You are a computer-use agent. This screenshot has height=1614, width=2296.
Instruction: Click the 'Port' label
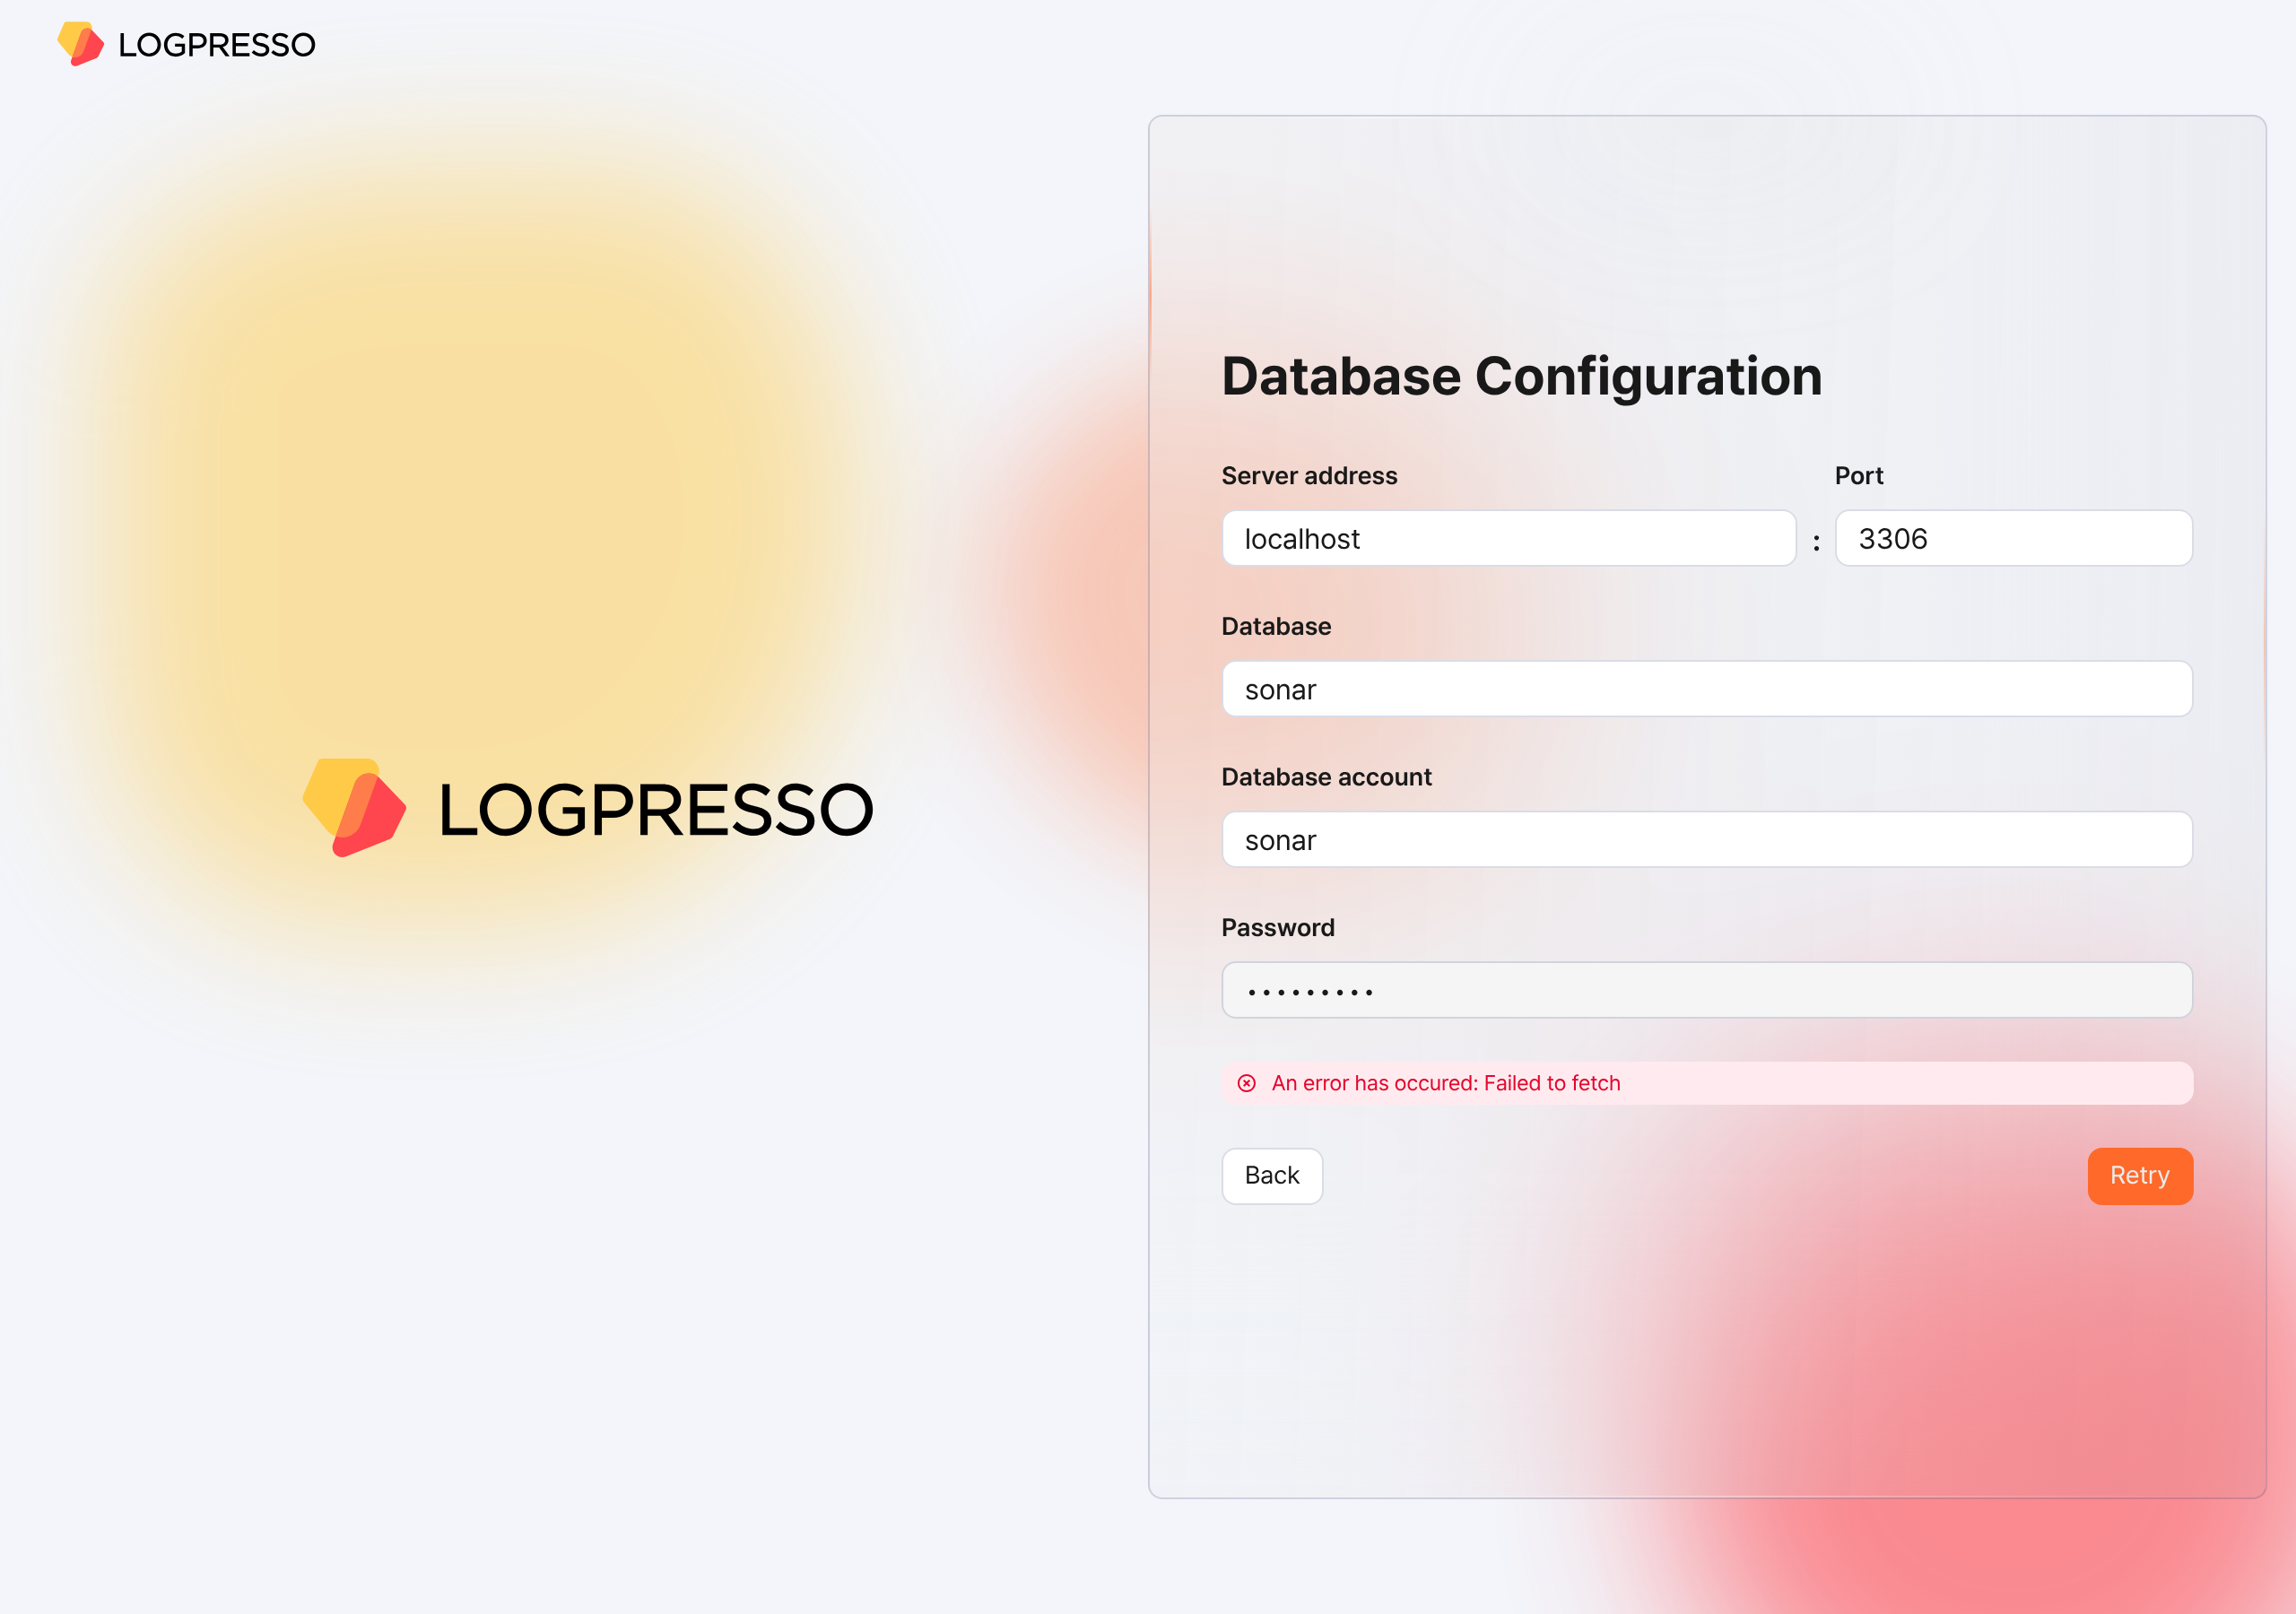1858,476
